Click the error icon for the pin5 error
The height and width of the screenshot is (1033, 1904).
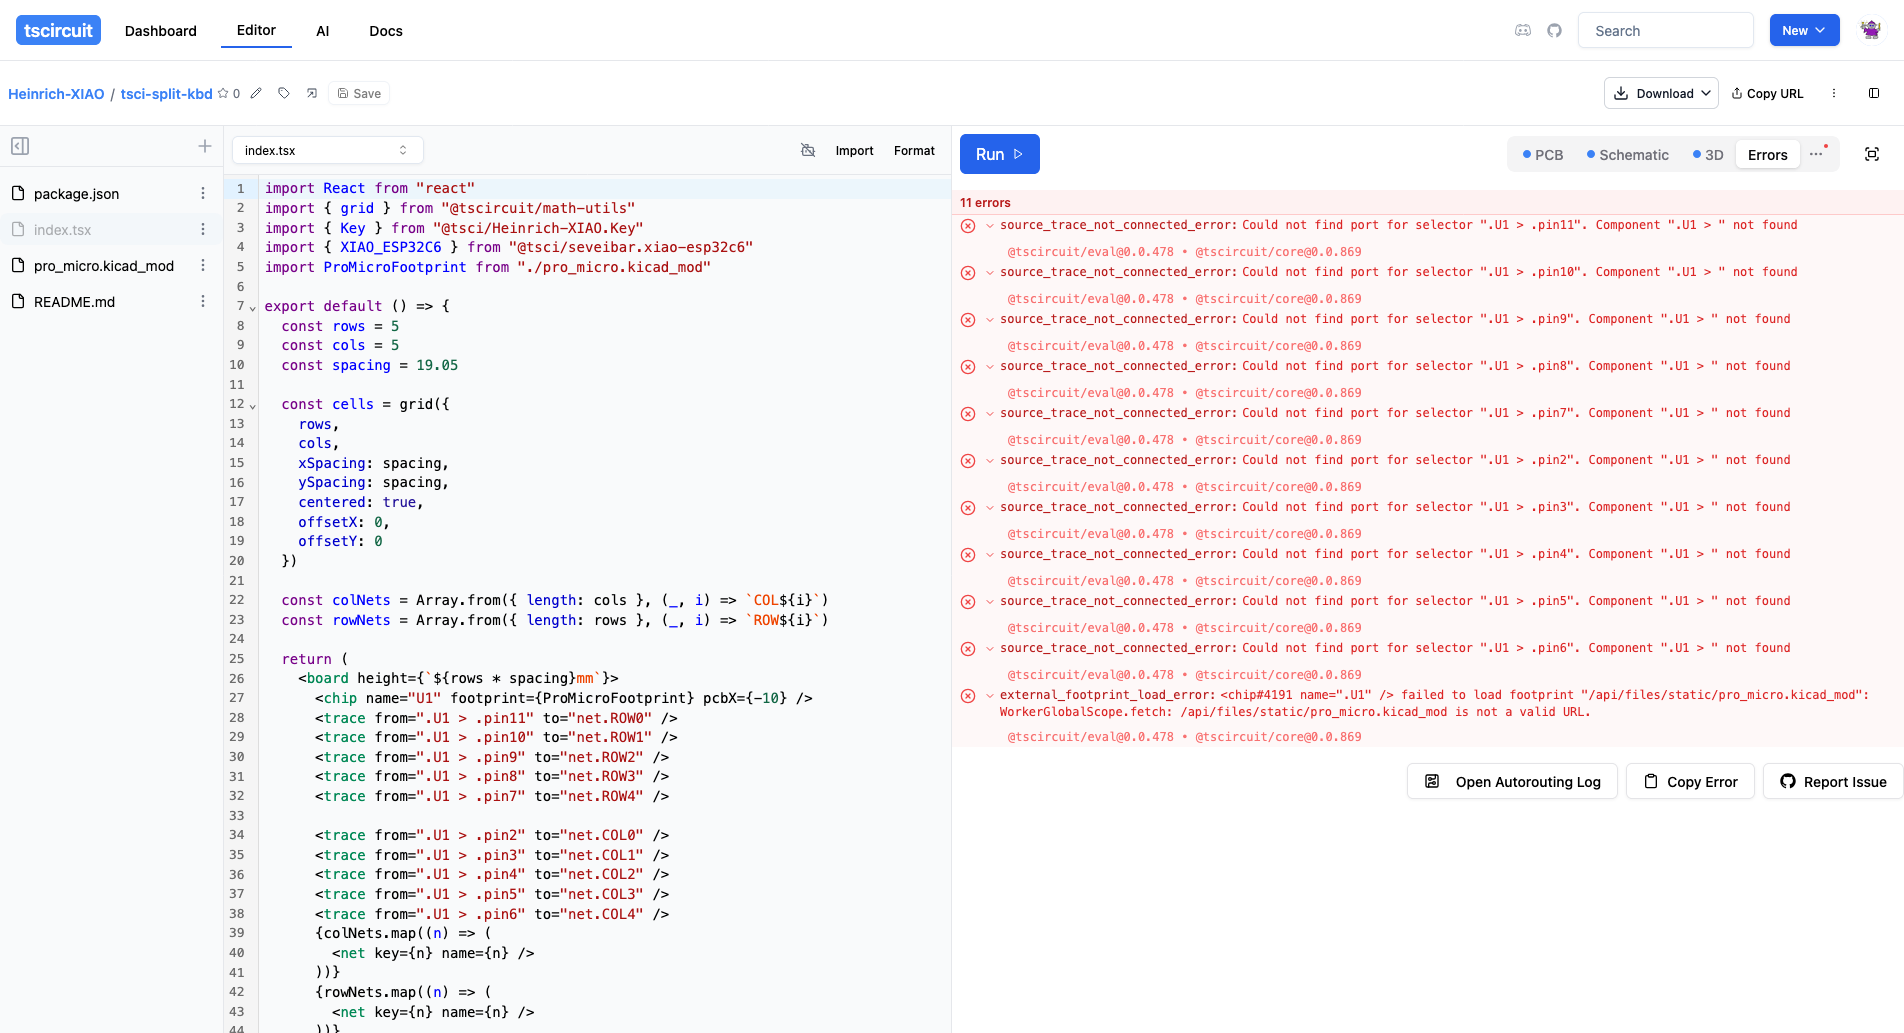tap(968, 602)
